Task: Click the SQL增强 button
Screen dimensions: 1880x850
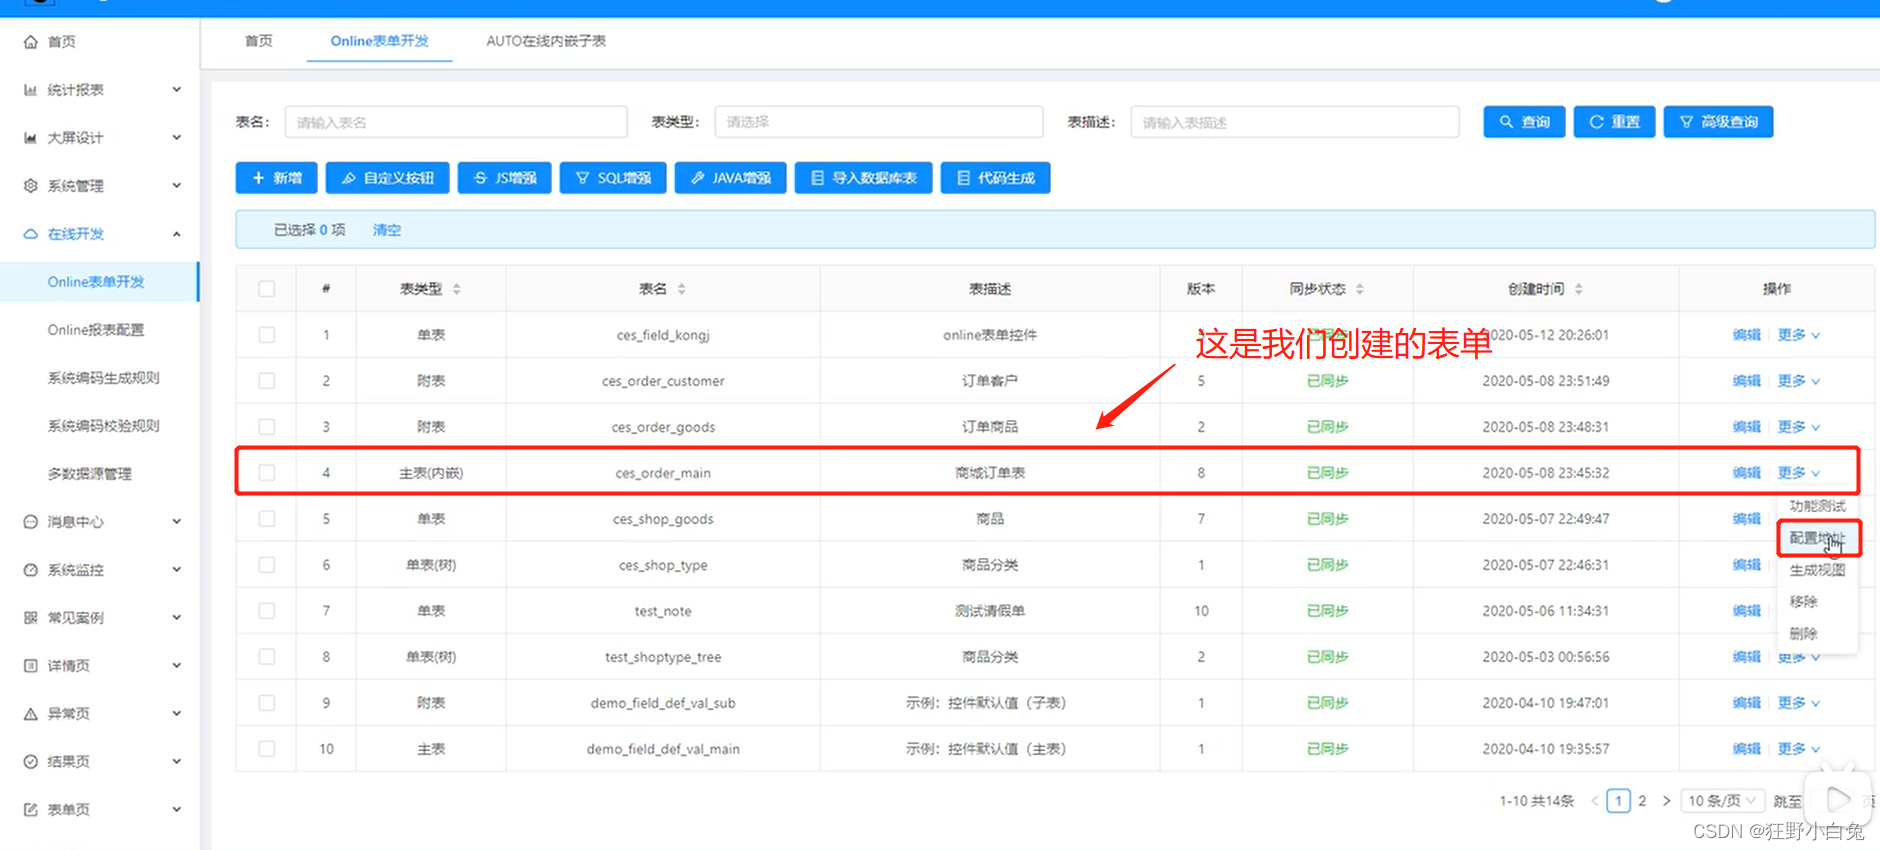Action: tap(613, 178)
